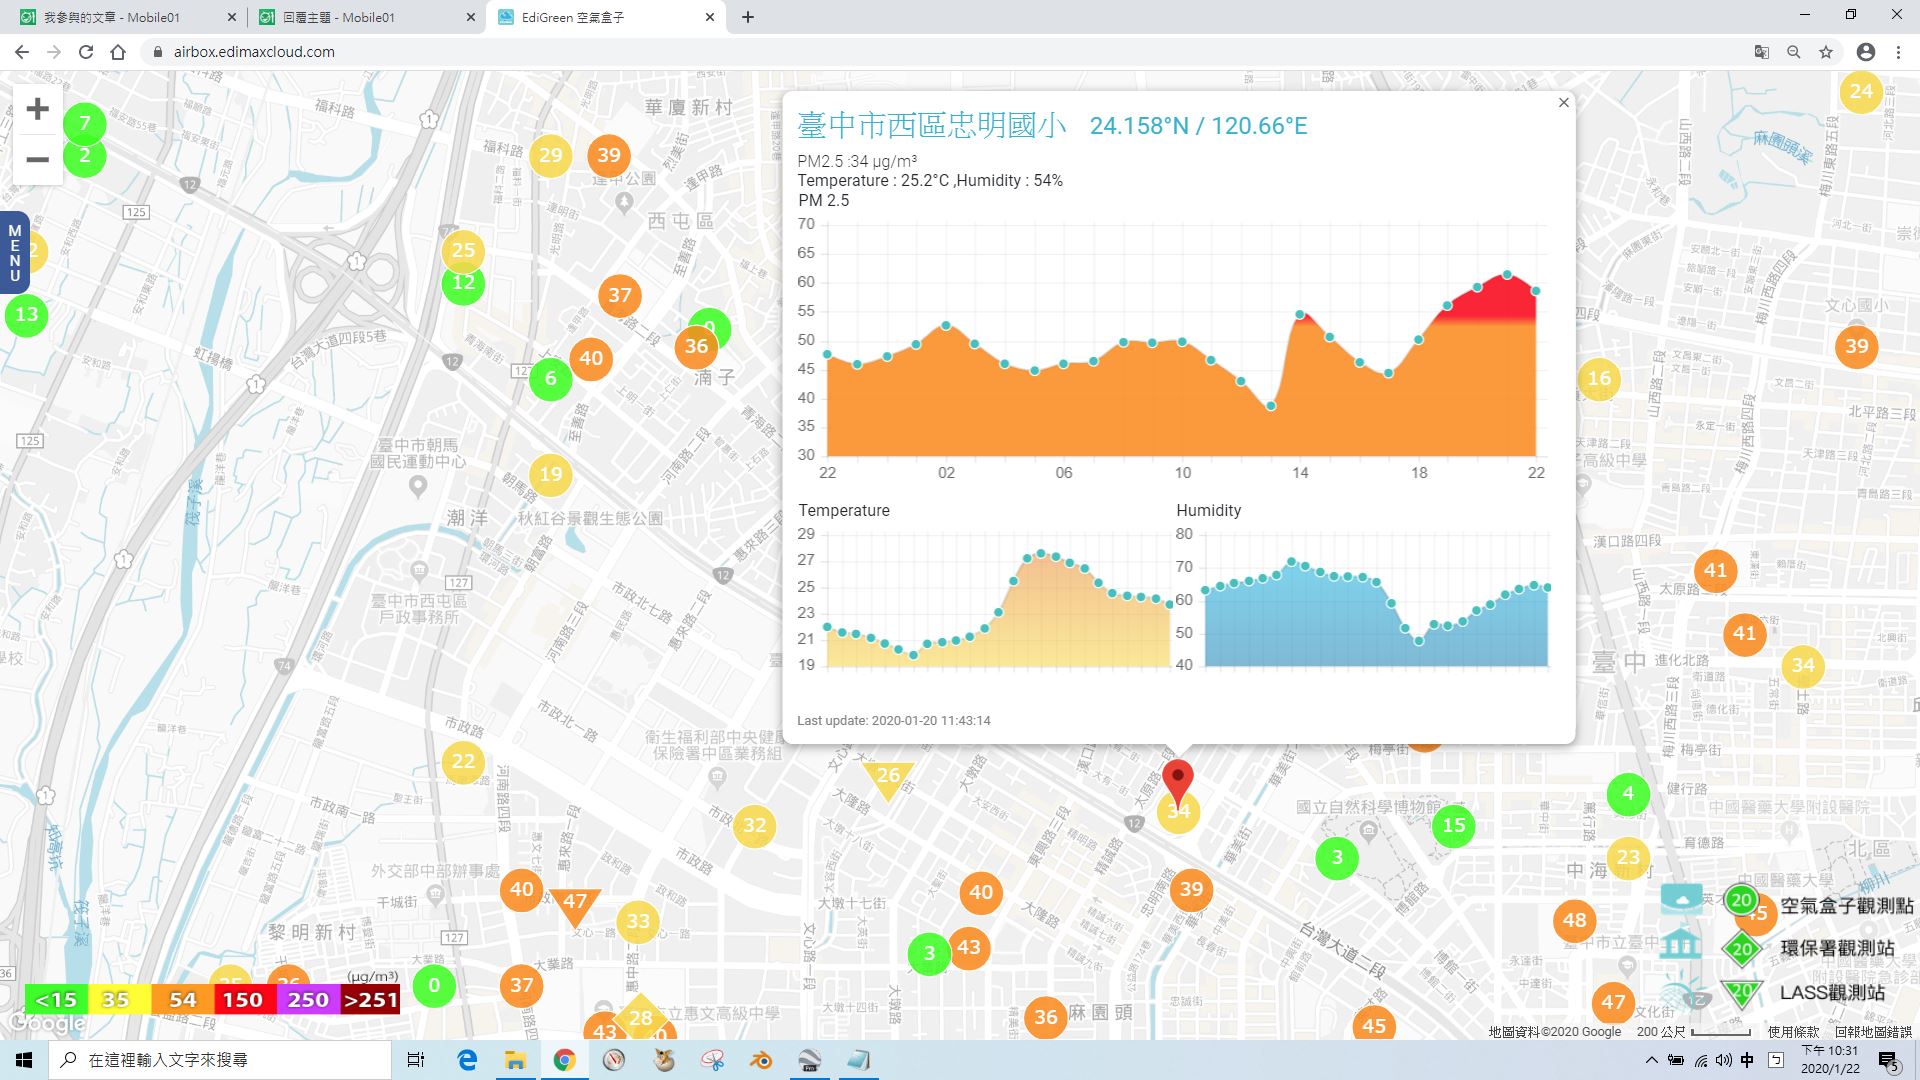Click the volume icon in system tray
Image resolution: width=1920 pixels, height=1080 pixels.
click(x=1723, y=1060)
